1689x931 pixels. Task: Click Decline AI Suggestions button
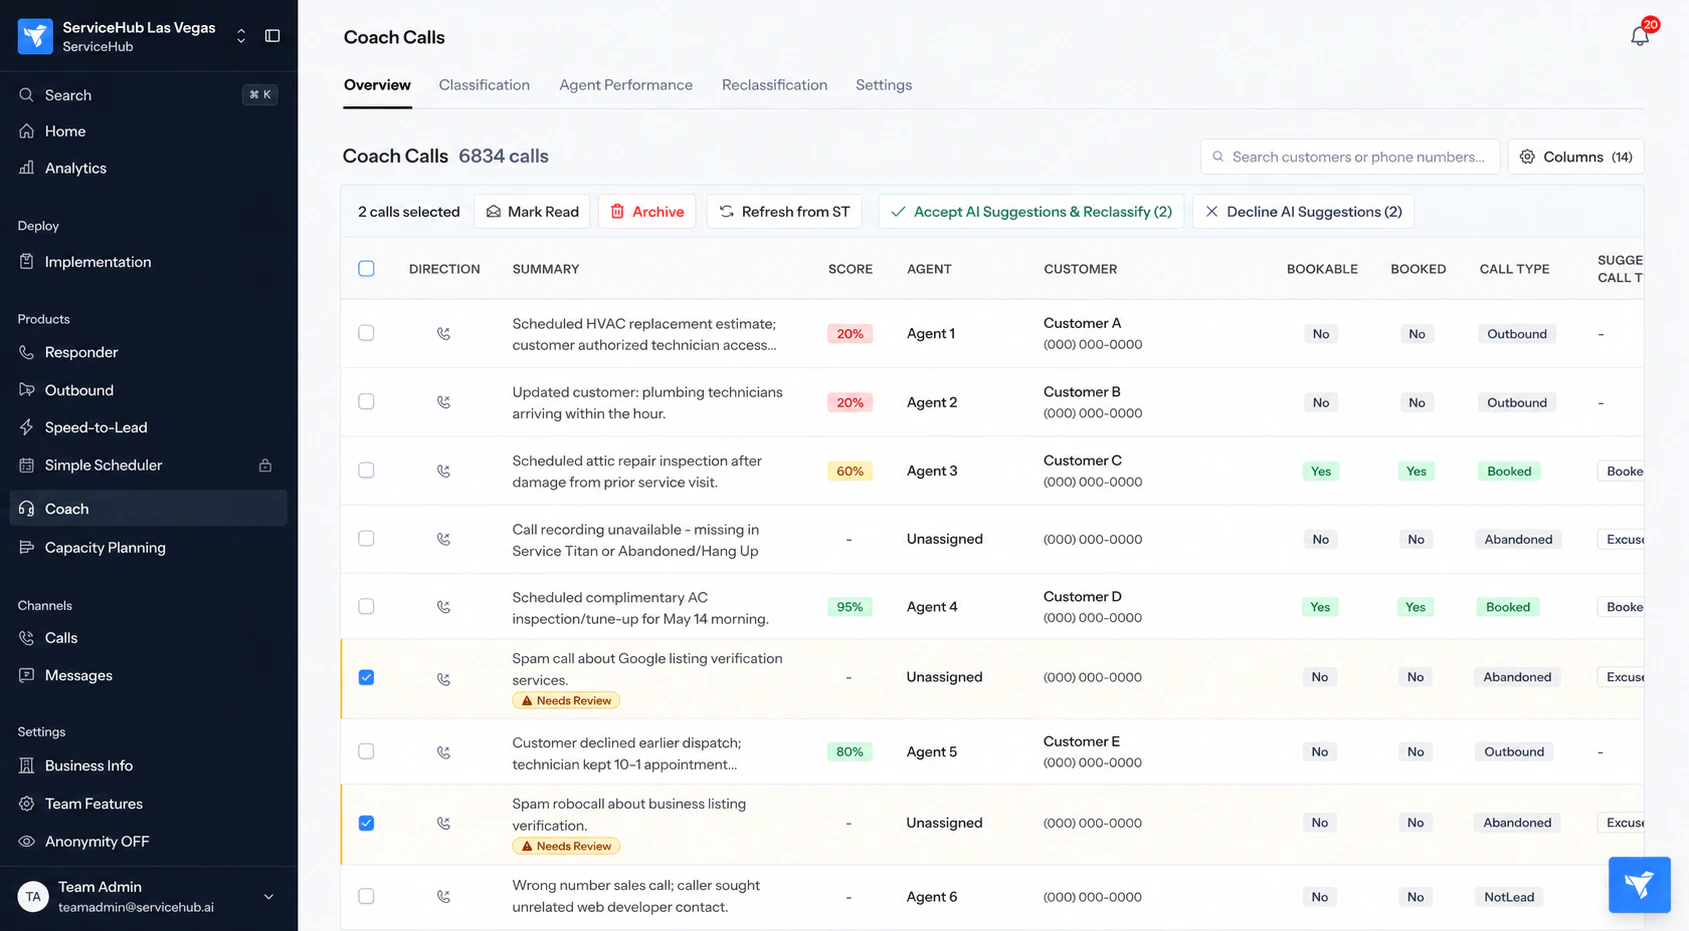click(1303, 212)
